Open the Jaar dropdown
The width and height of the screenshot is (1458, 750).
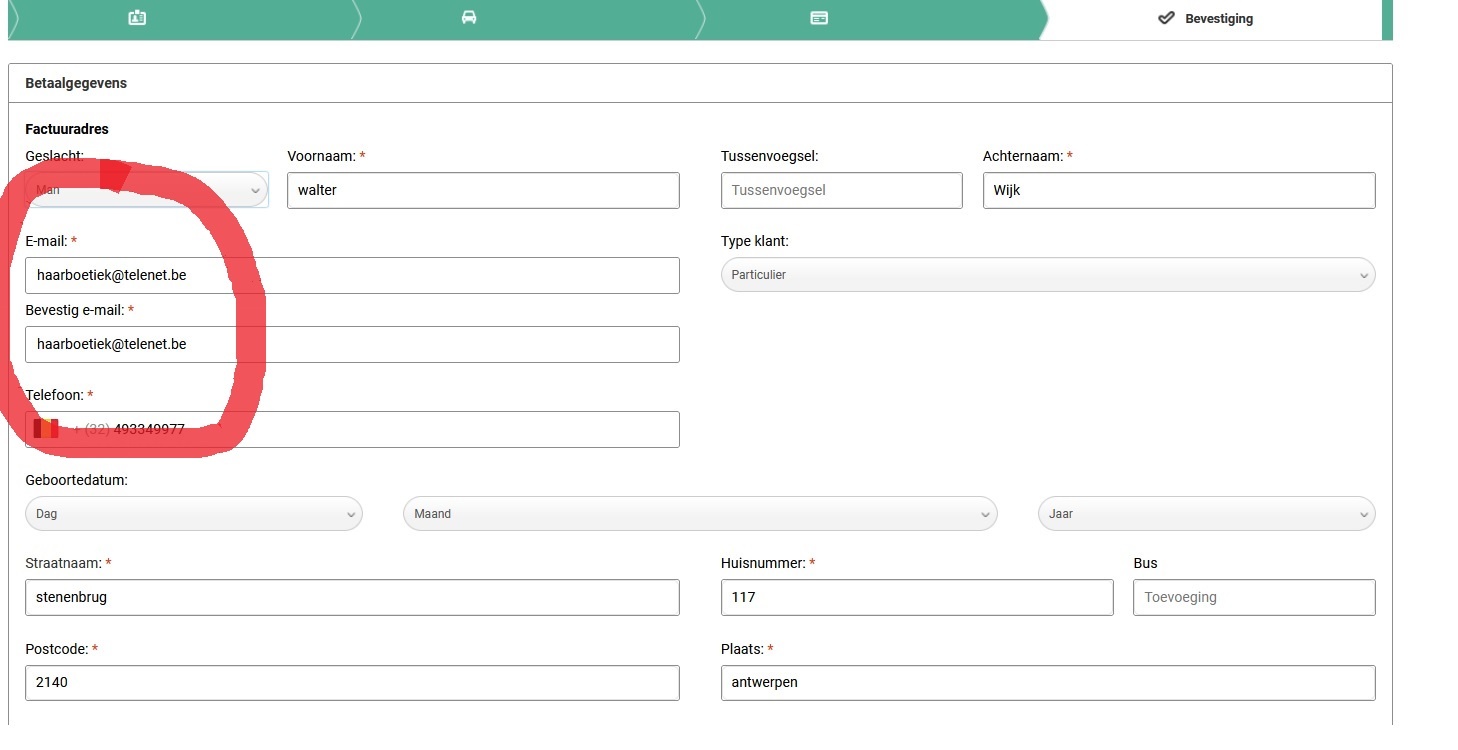[x=1206, y=514]
